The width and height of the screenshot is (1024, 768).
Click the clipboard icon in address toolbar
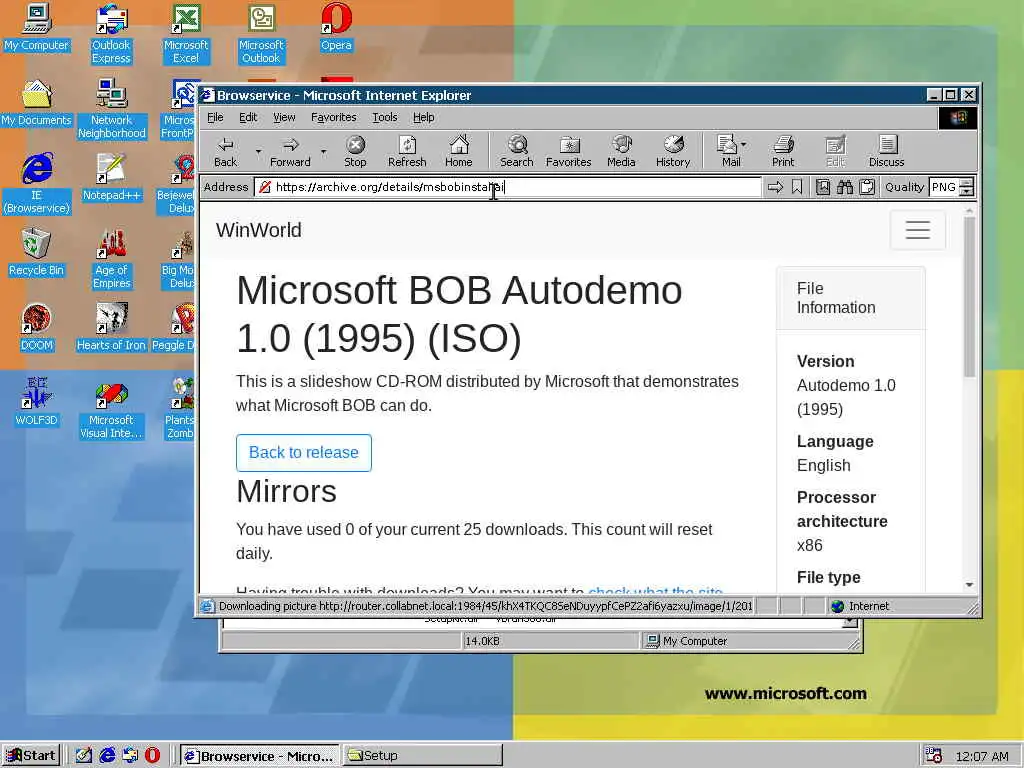pyautogui.click(x=867, y=187)
